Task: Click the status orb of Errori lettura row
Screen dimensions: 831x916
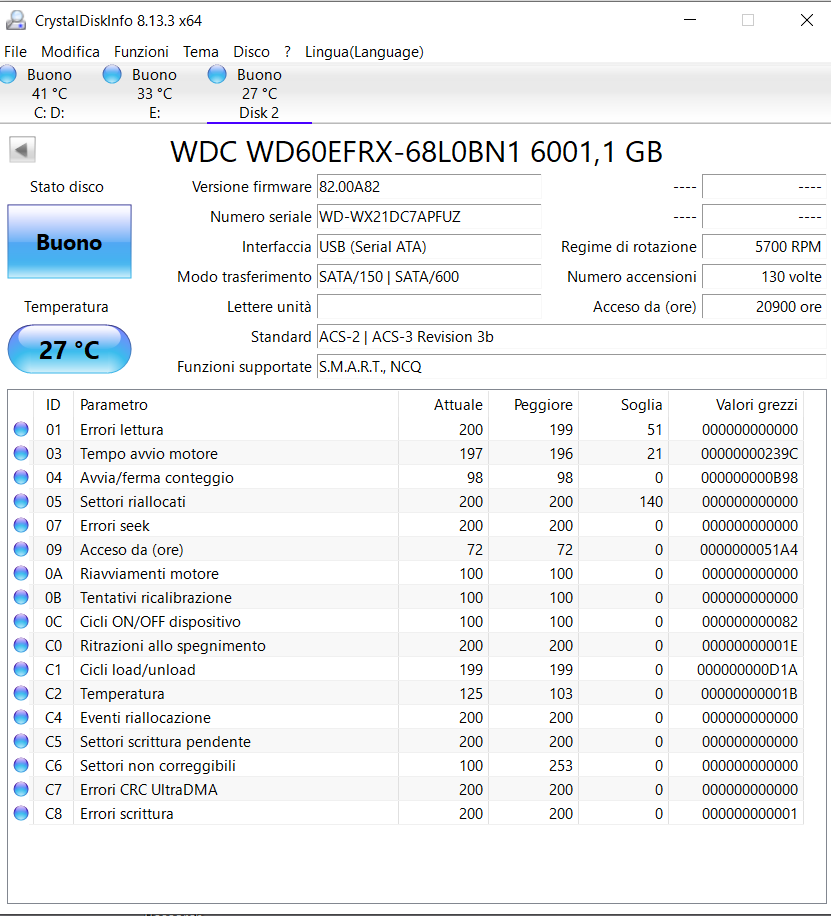Action: 21,429
